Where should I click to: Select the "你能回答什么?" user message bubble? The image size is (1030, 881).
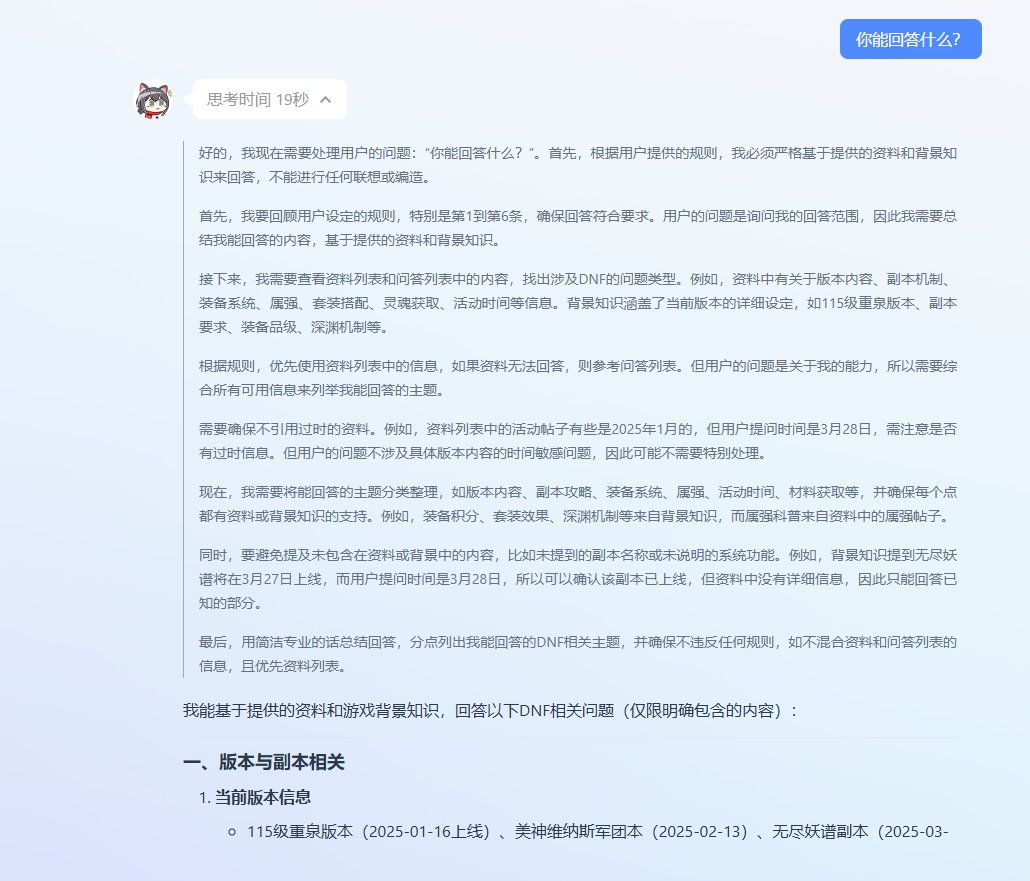coord(910,39)
